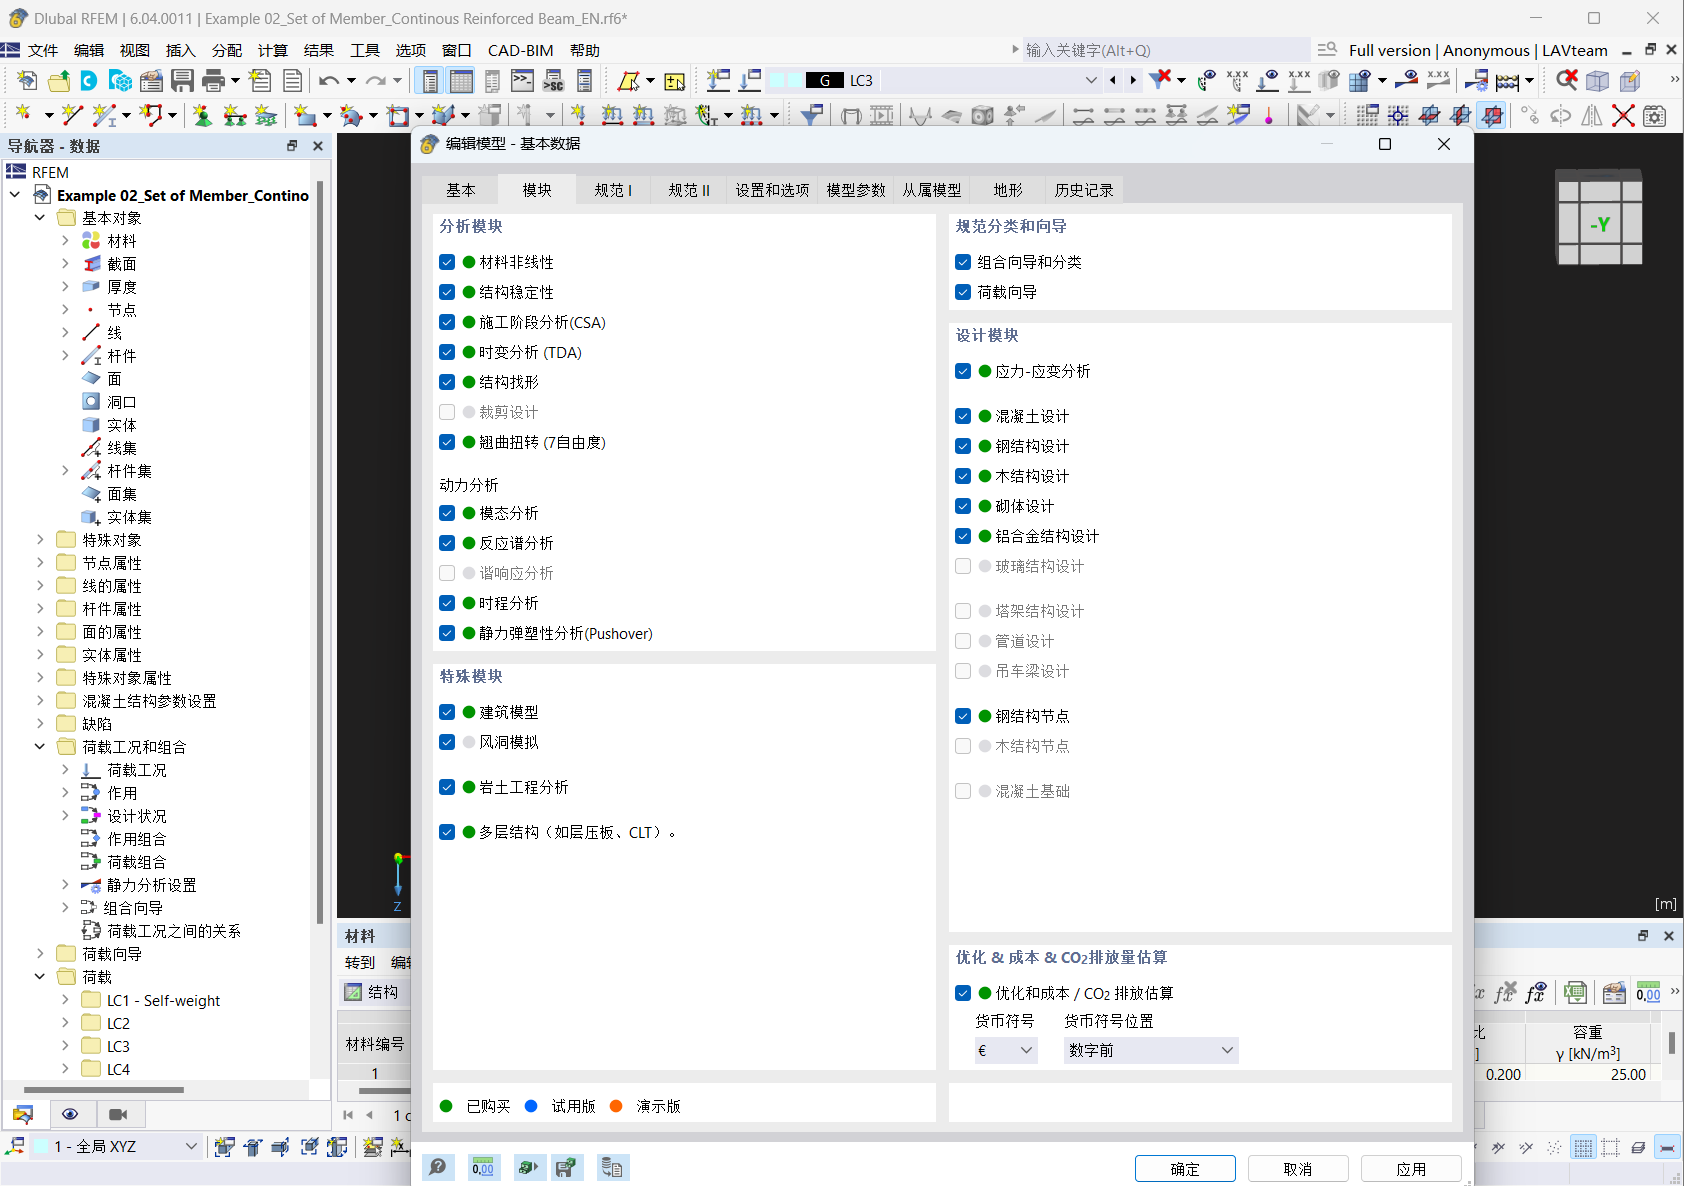Click the 应用 button
This screenshot has height=1186, width=1684.
[1411, 1169]
